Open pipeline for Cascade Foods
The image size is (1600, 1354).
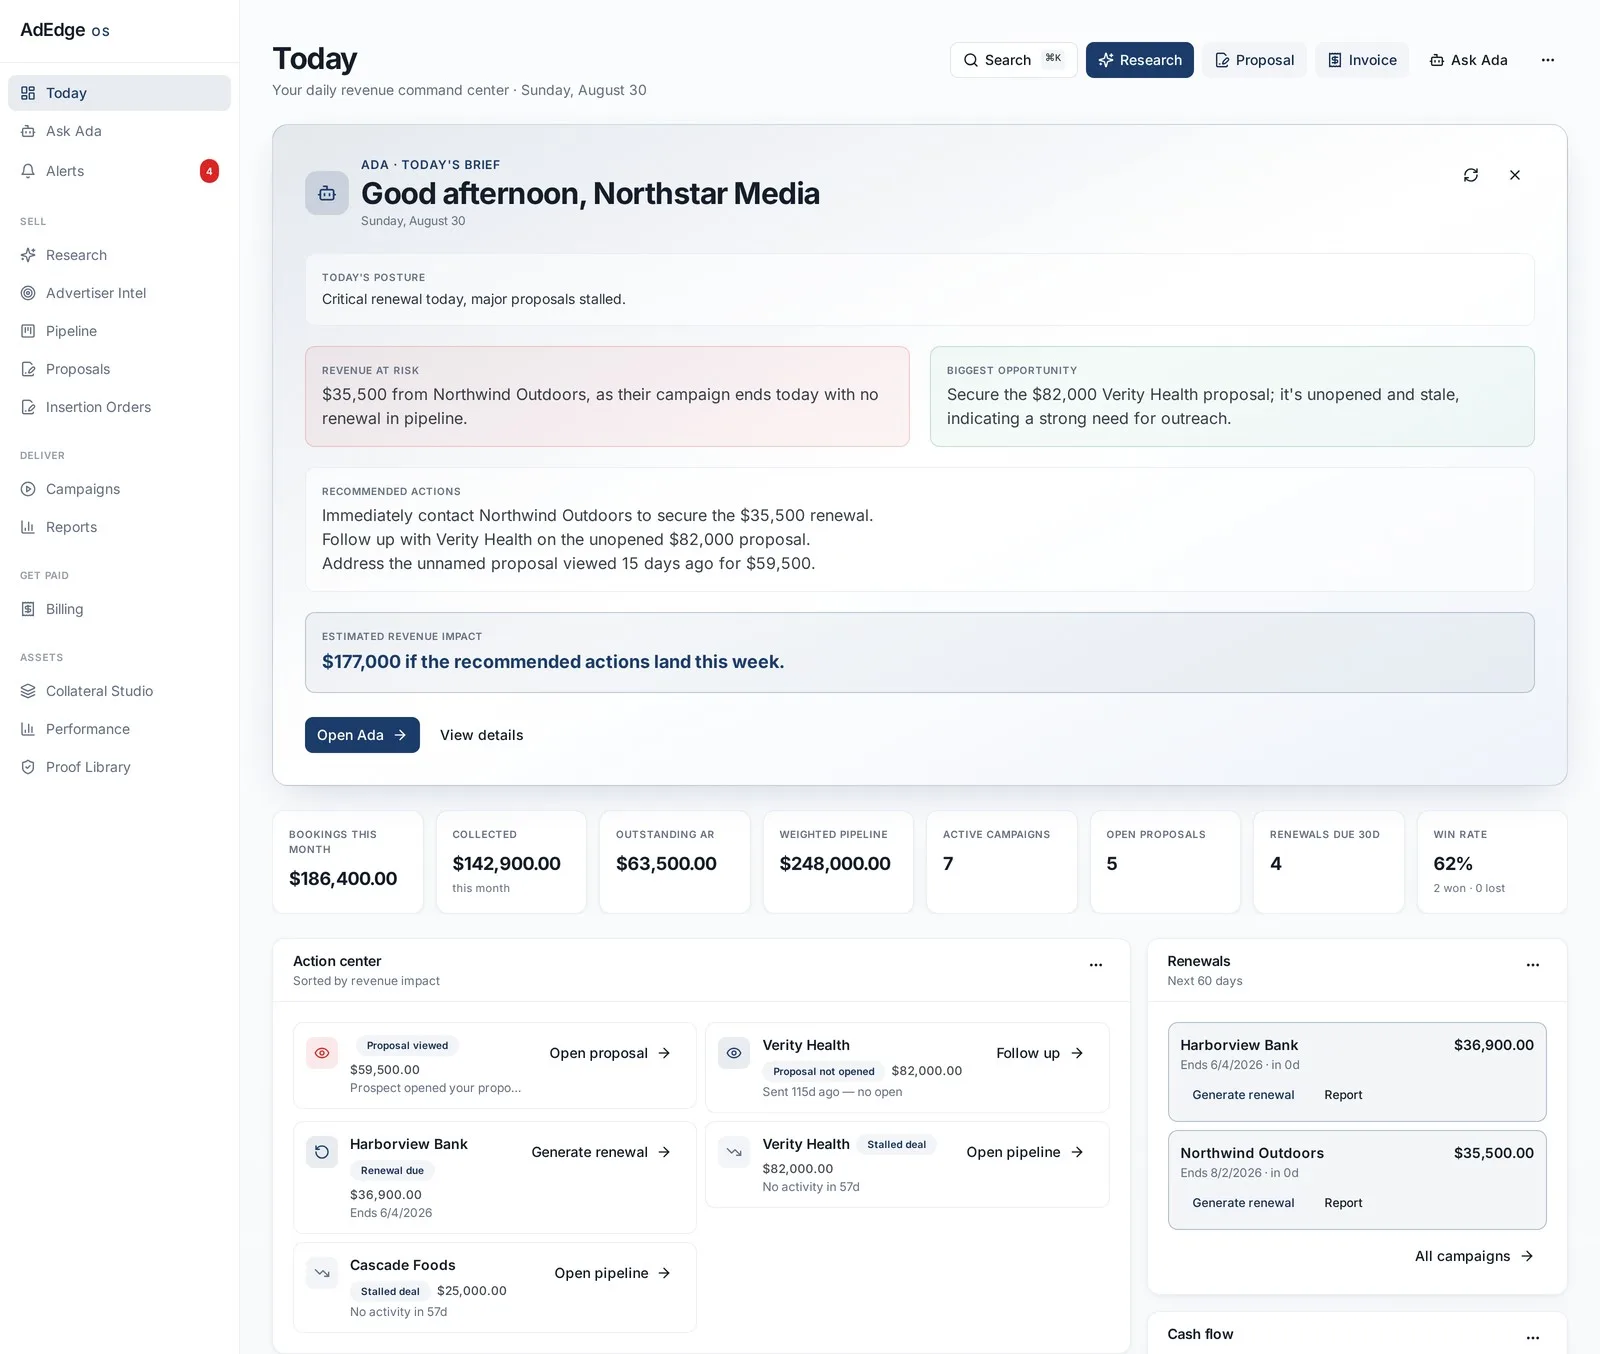[x=612, y=1273]
